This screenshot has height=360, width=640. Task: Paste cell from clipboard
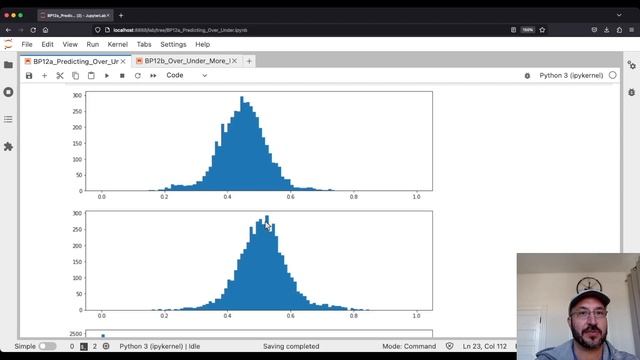coord(91,76)
